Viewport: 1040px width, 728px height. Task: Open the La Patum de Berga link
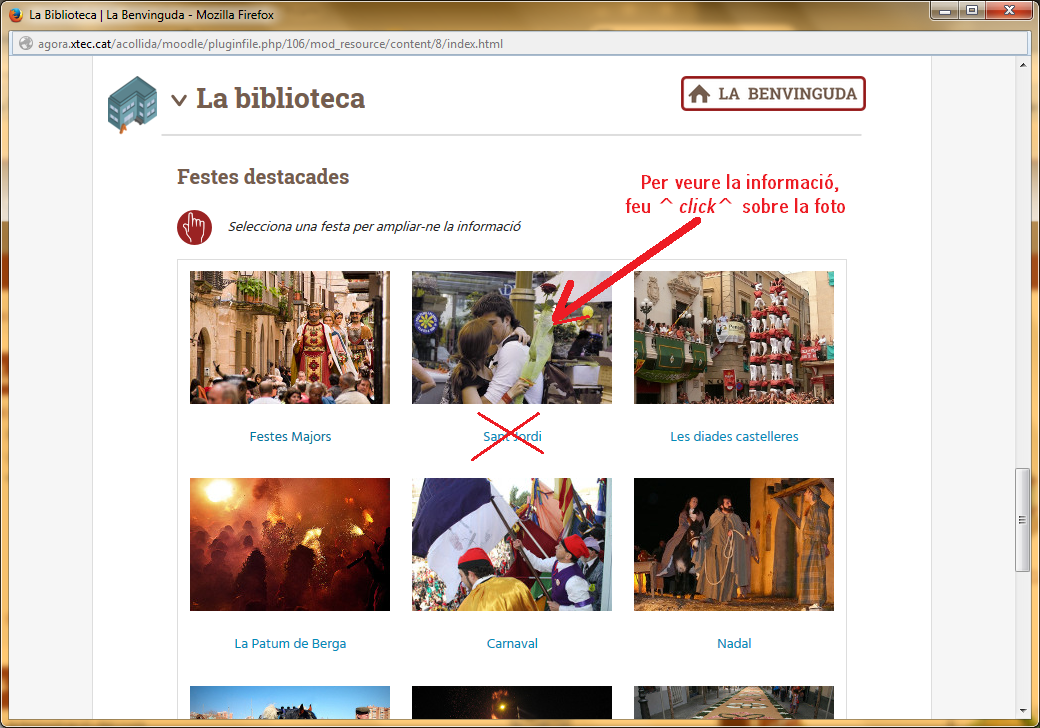click(290, 644)
